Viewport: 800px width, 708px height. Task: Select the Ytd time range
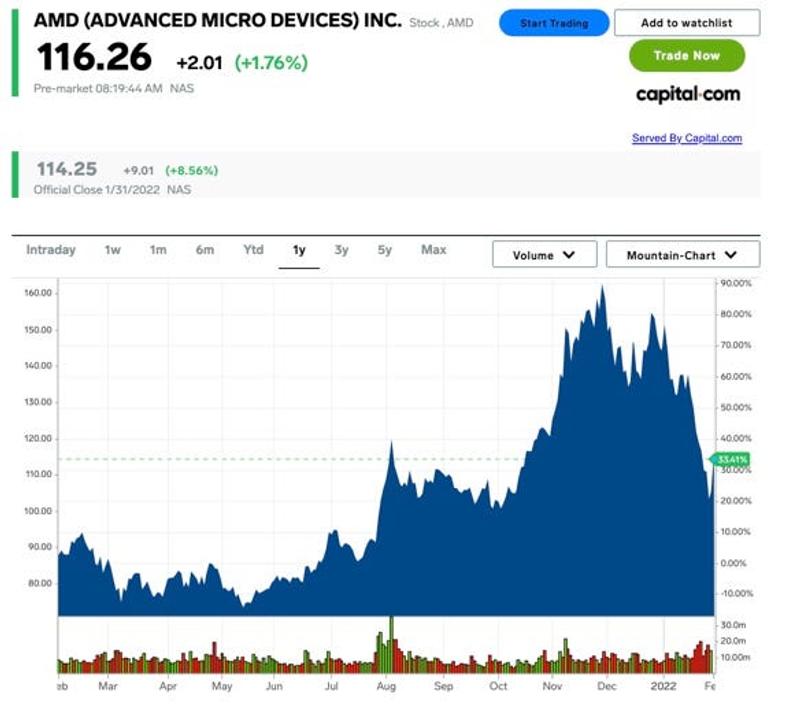(254, 250)
